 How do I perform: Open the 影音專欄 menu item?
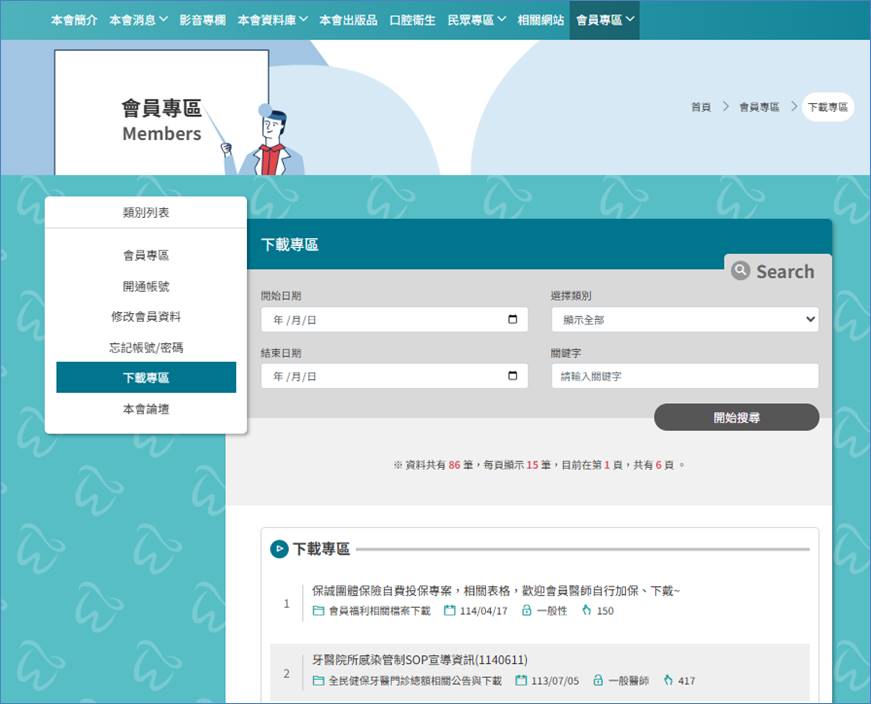pyautogui.click(x=203, y=21)
